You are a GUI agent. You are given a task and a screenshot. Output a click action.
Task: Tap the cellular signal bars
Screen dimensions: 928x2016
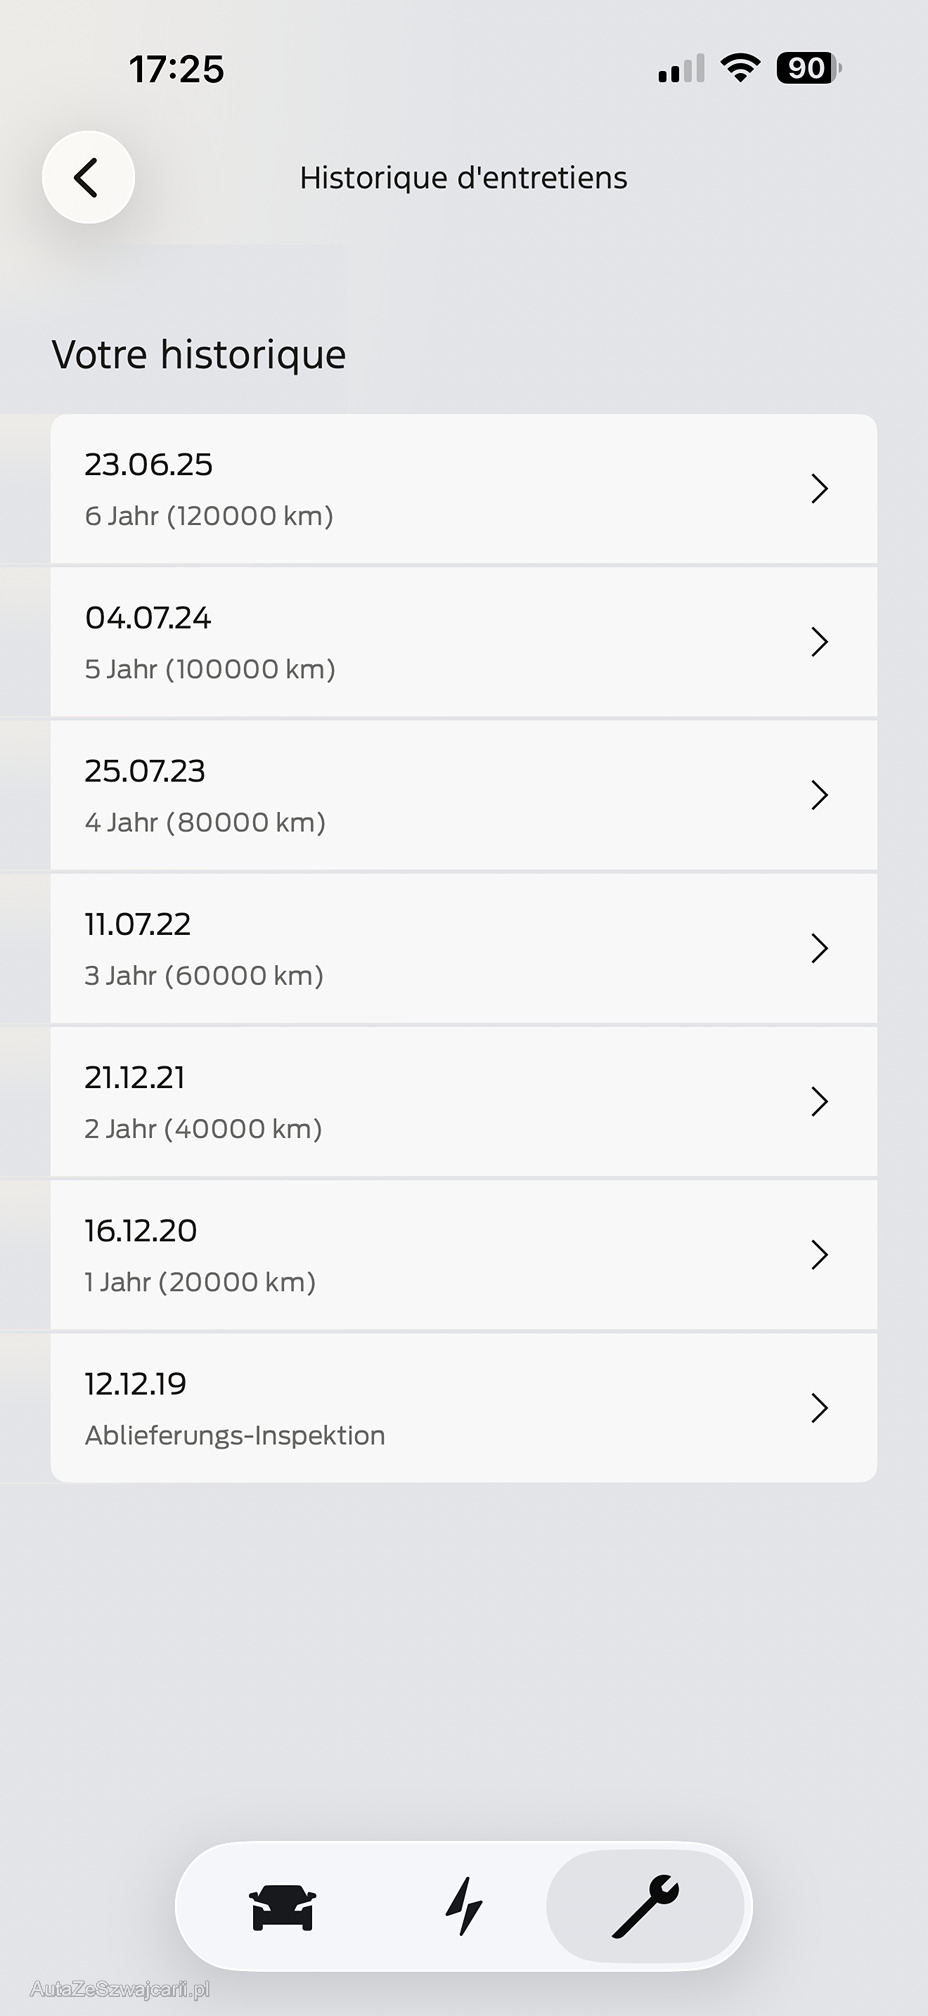pos(681,69)
